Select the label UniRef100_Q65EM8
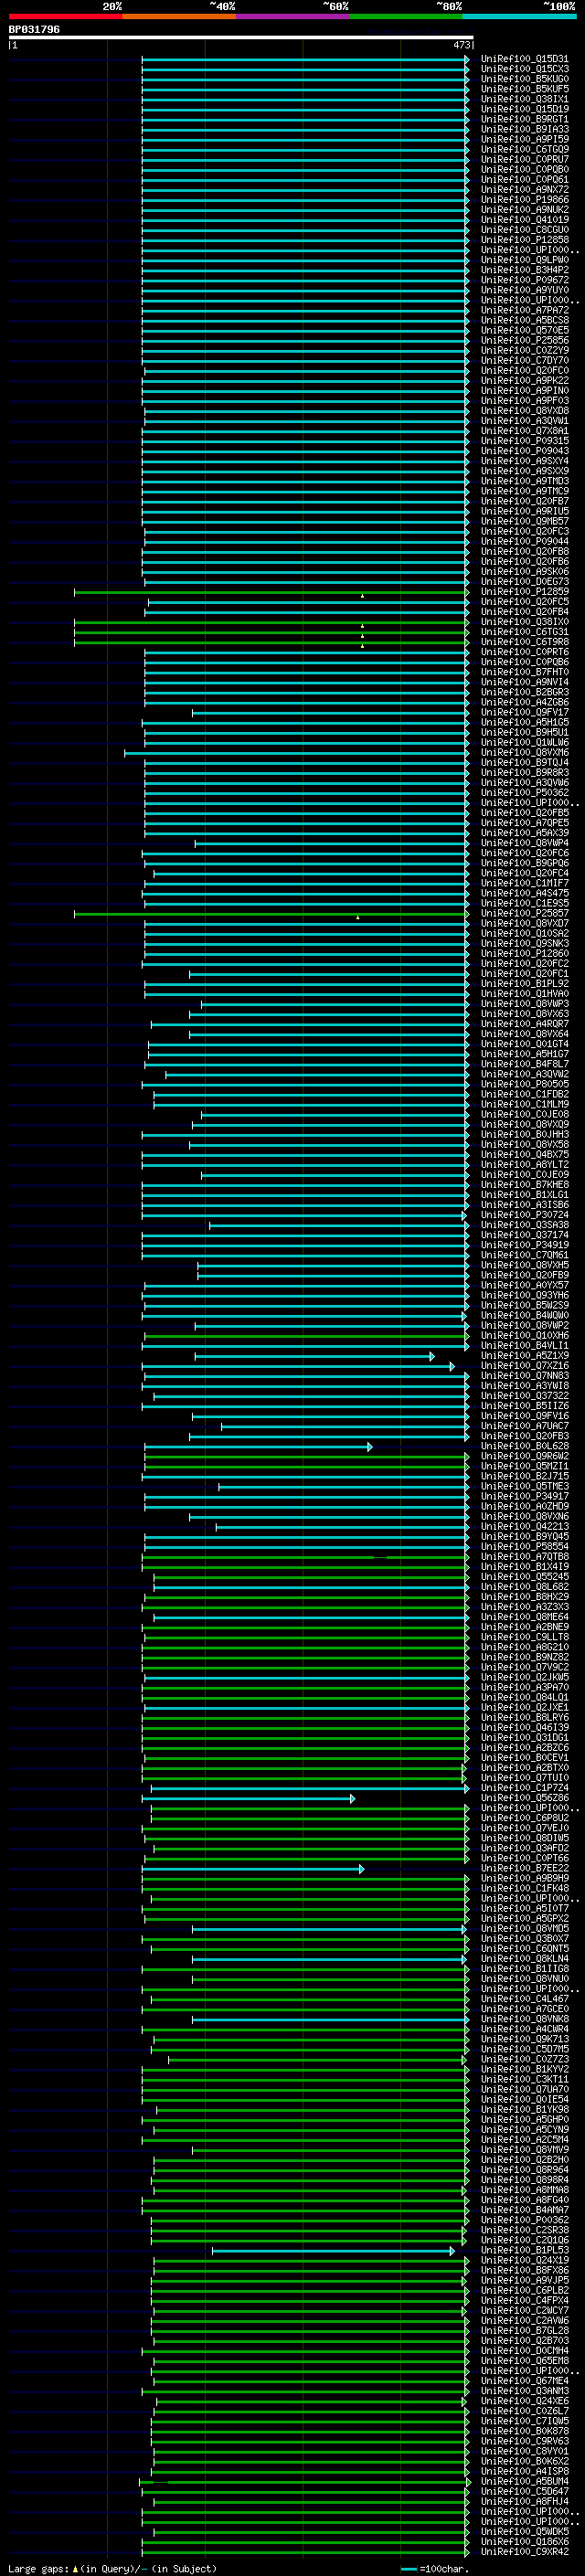The image size is (585, 2576). coord(524,2361)
